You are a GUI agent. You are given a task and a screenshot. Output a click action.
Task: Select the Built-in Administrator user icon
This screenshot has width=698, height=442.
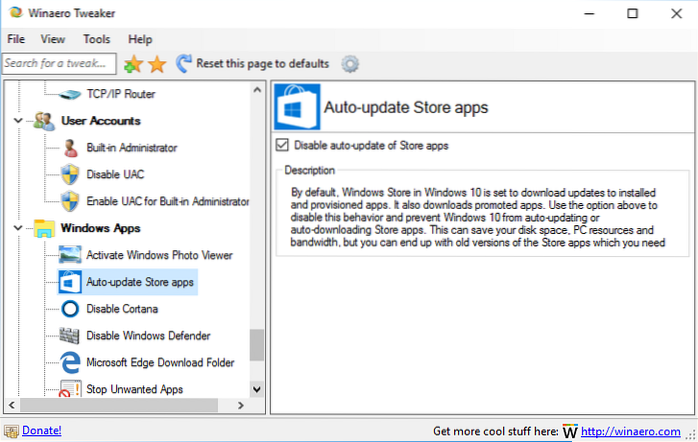(x=69, y=148)
